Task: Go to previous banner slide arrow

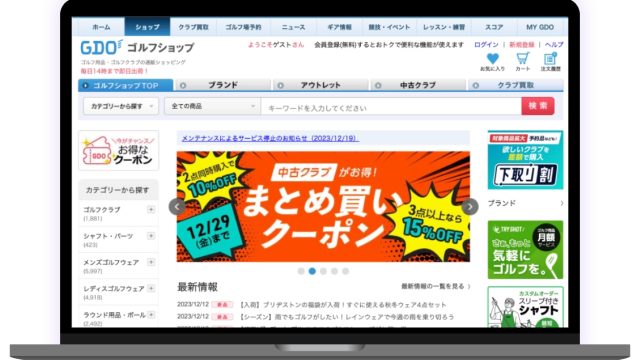Action: tap(177, 207)
